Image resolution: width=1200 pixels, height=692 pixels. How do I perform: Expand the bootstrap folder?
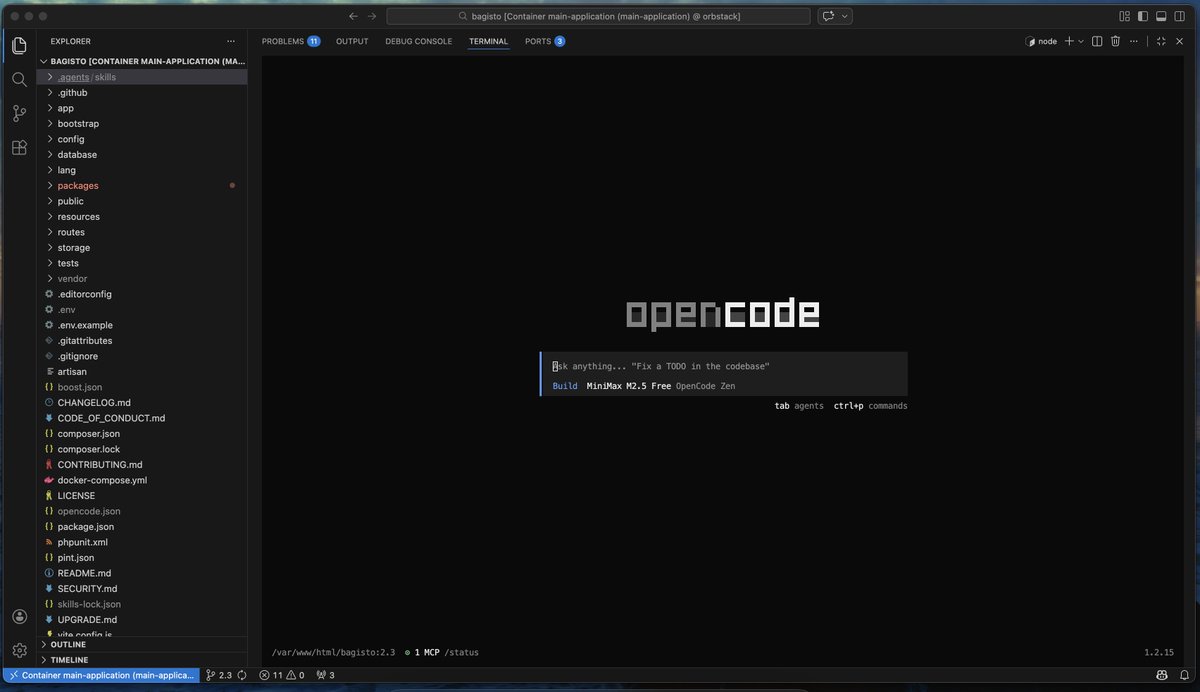pos(142,123)
